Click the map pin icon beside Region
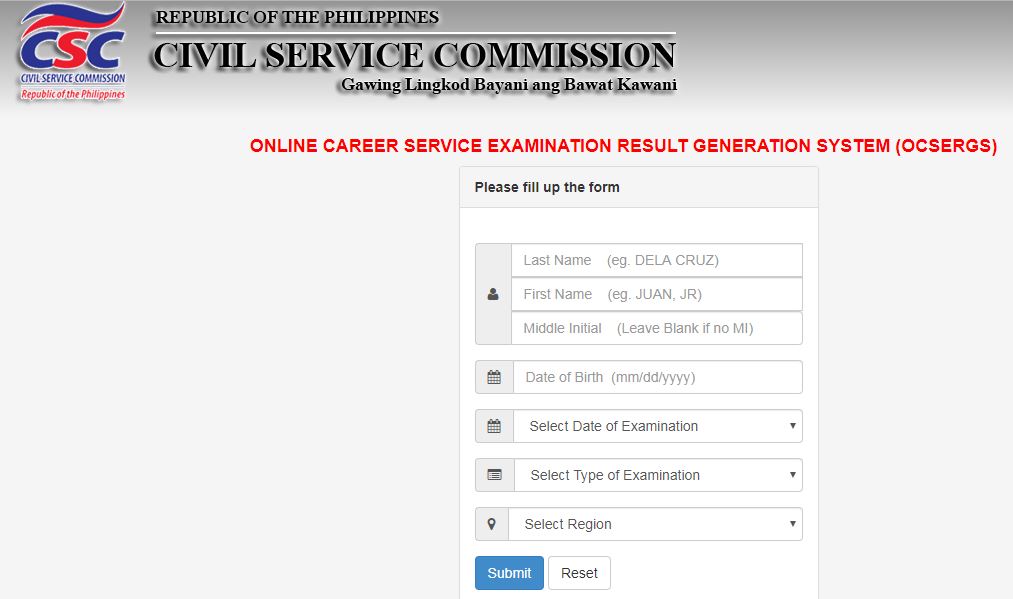1013x599 pixels. click(491, 524)
